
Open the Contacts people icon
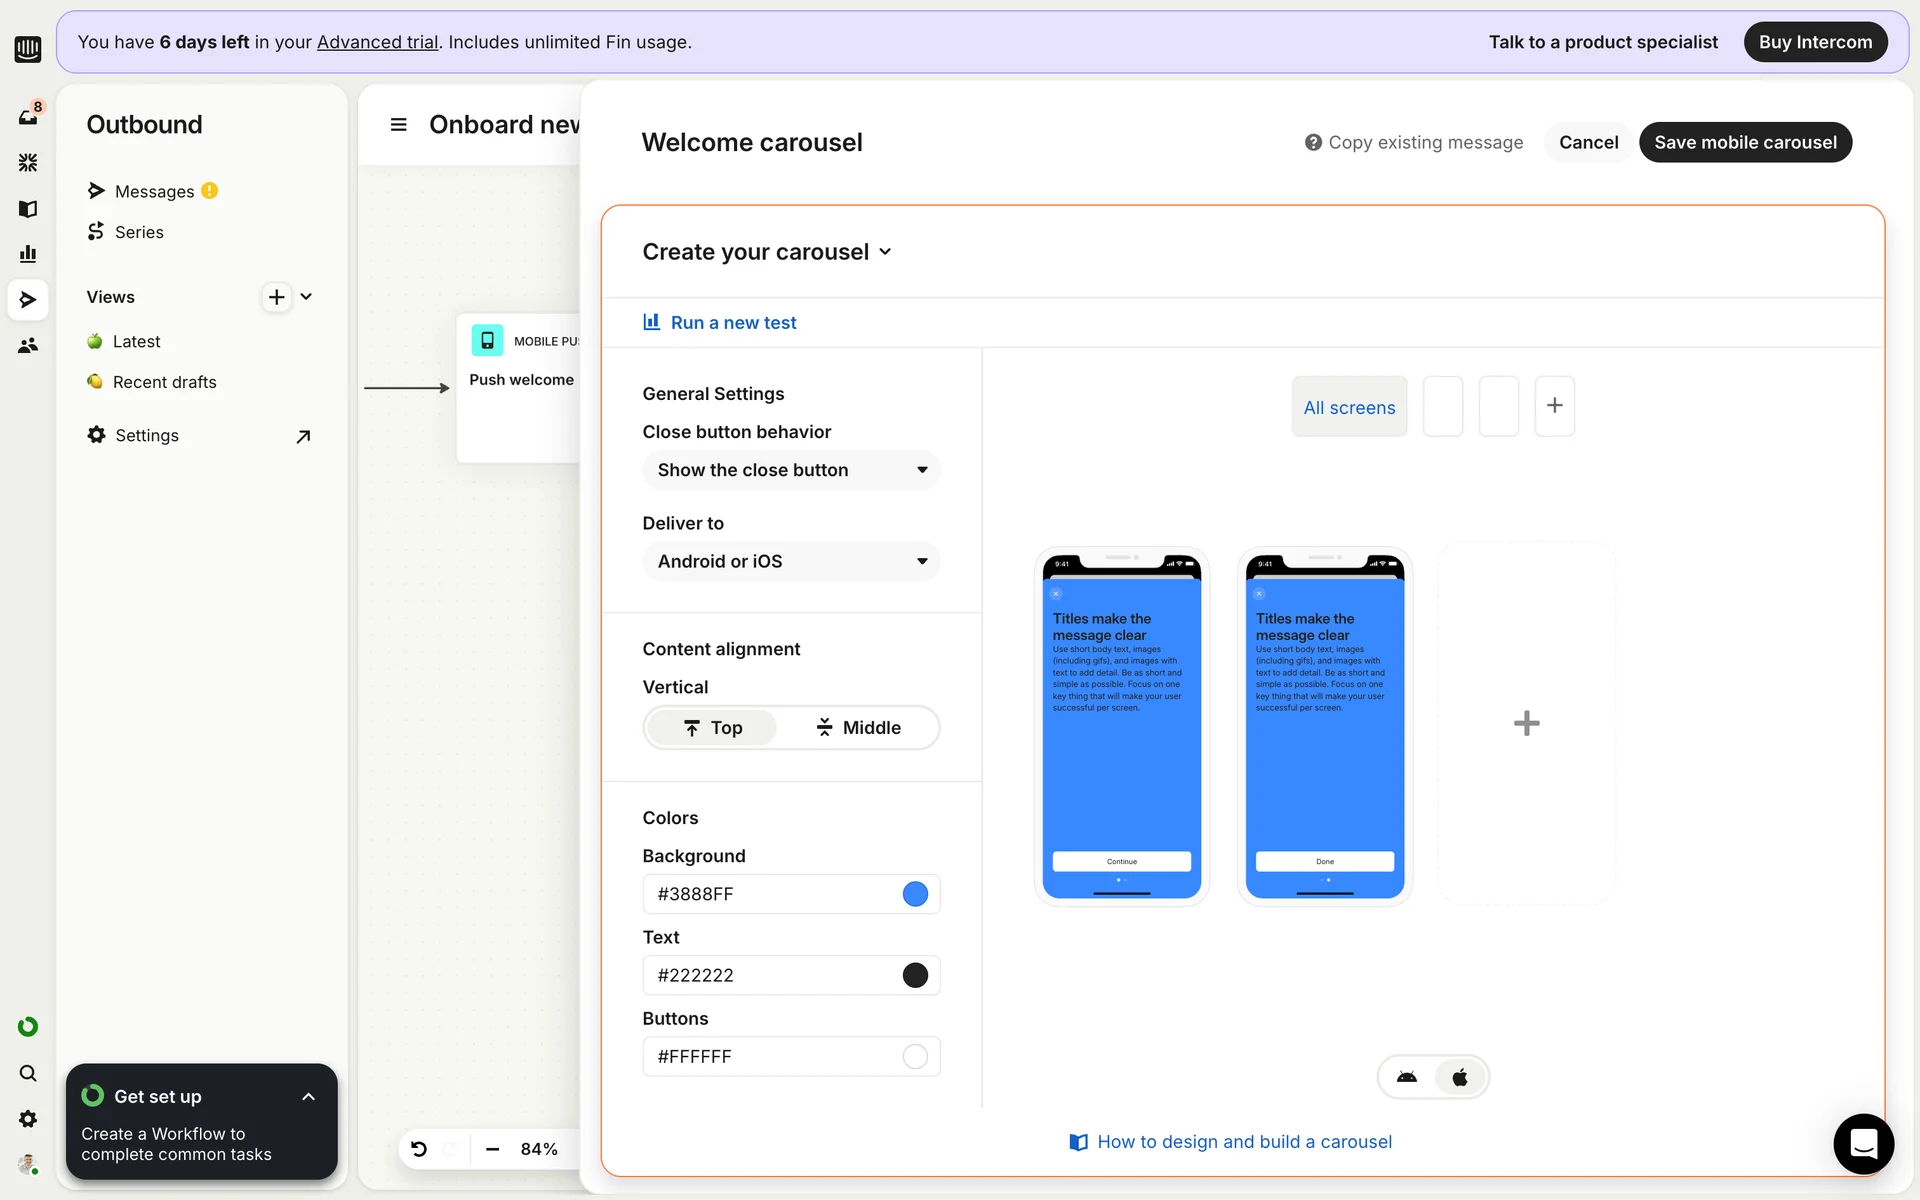(x=28, y=345)
